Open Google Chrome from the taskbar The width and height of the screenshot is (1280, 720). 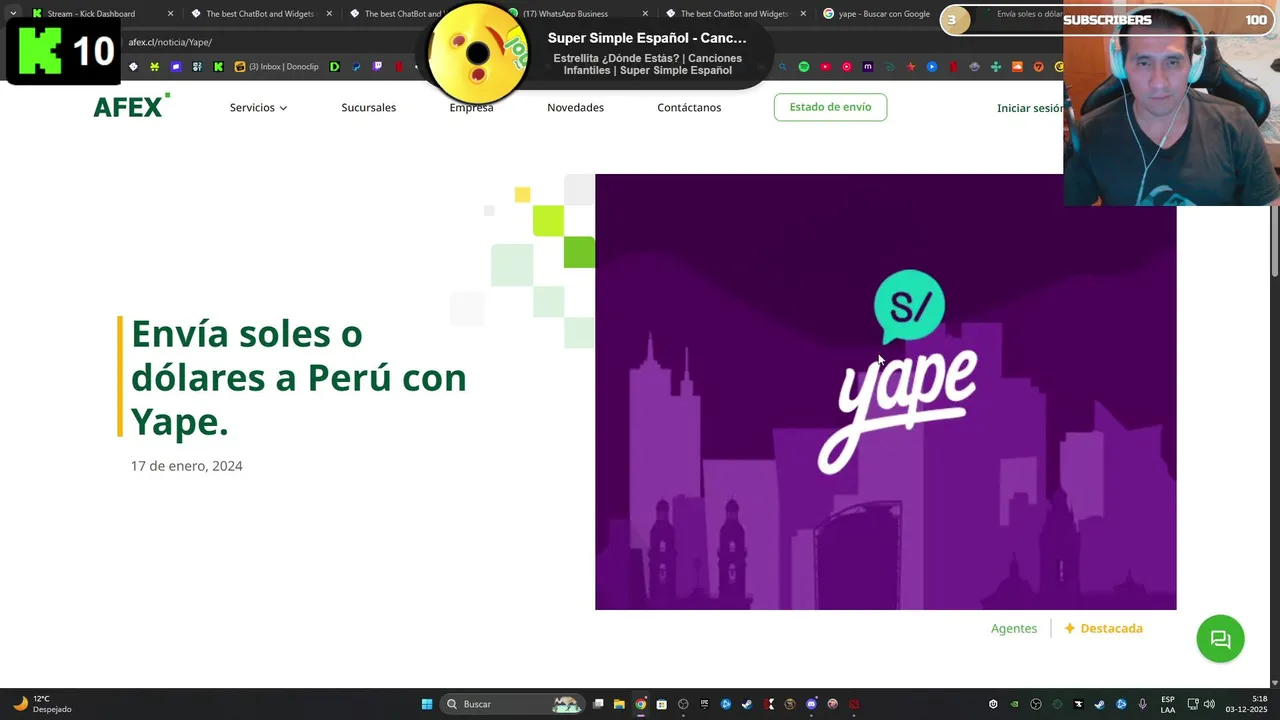641,704
